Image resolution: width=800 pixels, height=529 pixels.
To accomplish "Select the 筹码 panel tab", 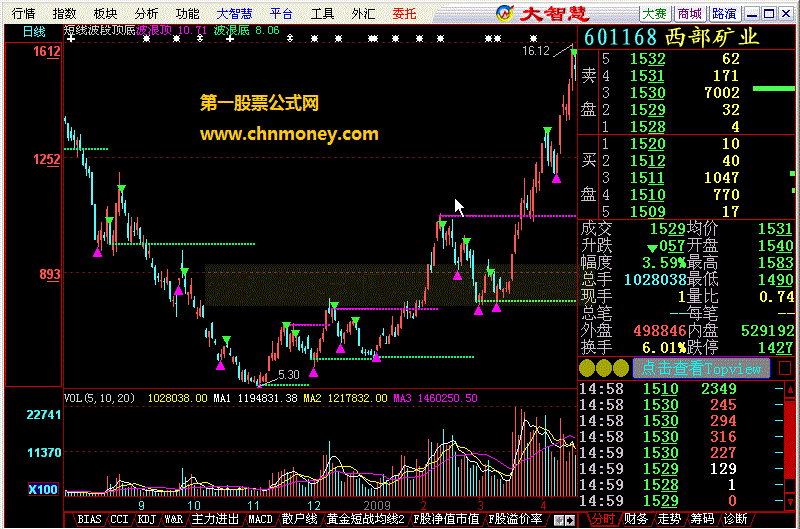I will tap(703, 519).
